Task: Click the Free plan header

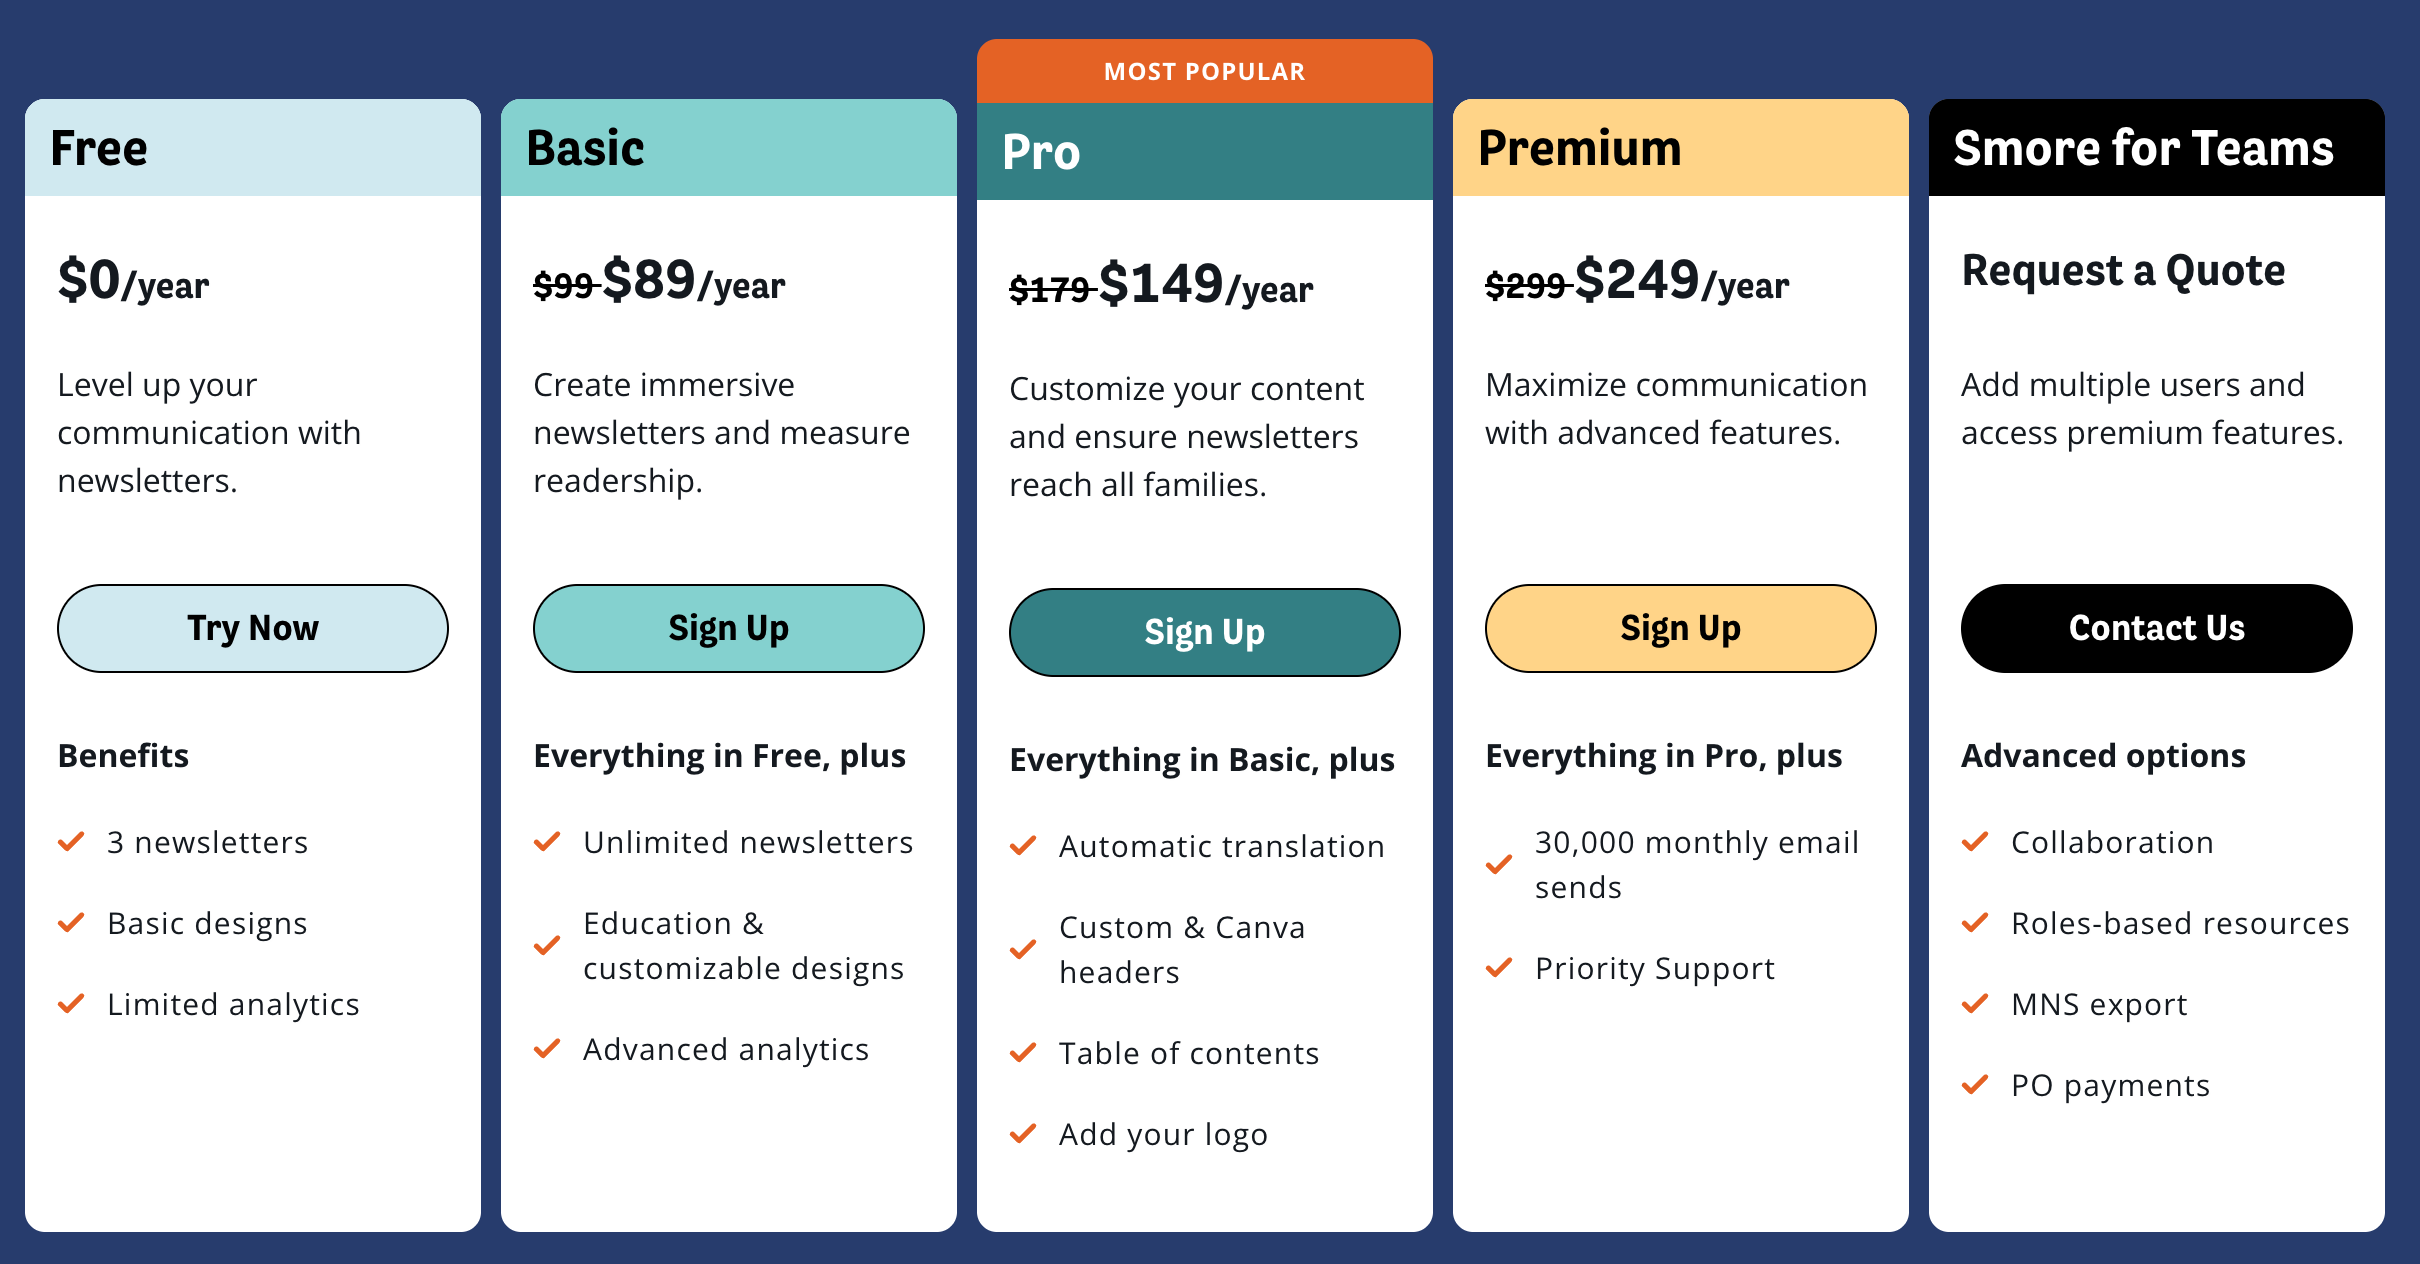Action: 253,148
